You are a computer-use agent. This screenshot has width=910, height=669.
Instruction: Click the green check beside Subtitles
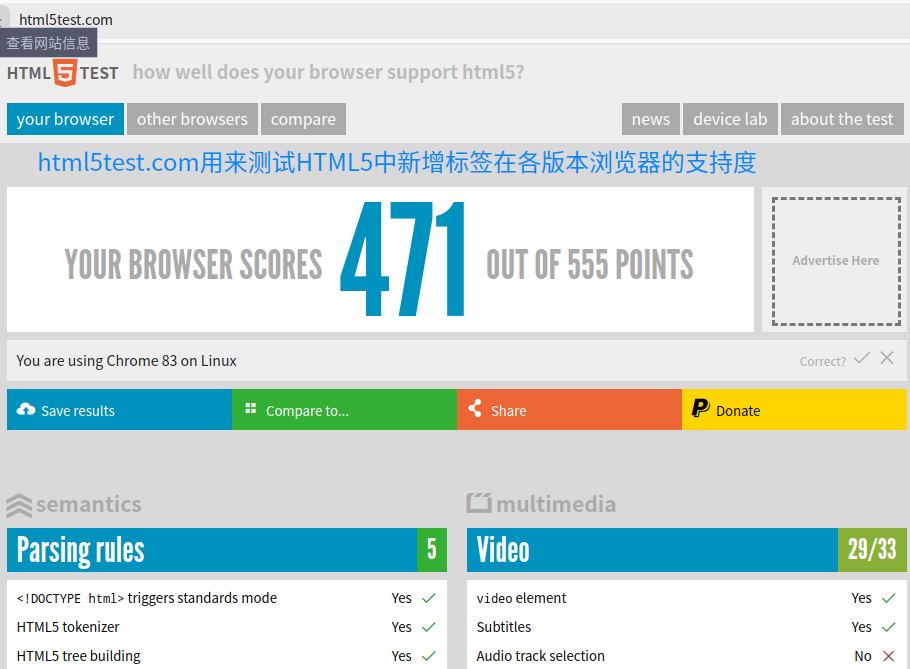(889, 627)
